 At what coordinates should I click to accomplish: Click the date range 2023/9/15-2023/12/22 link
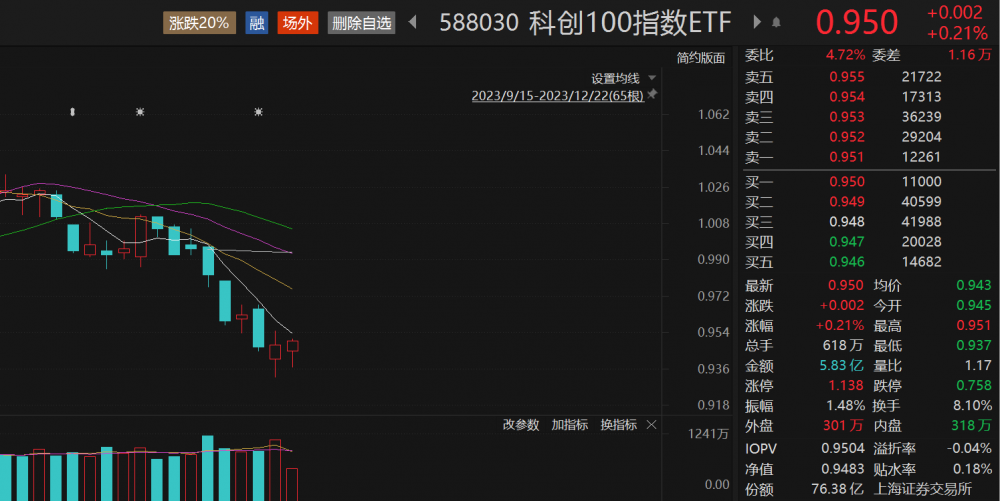557,96
